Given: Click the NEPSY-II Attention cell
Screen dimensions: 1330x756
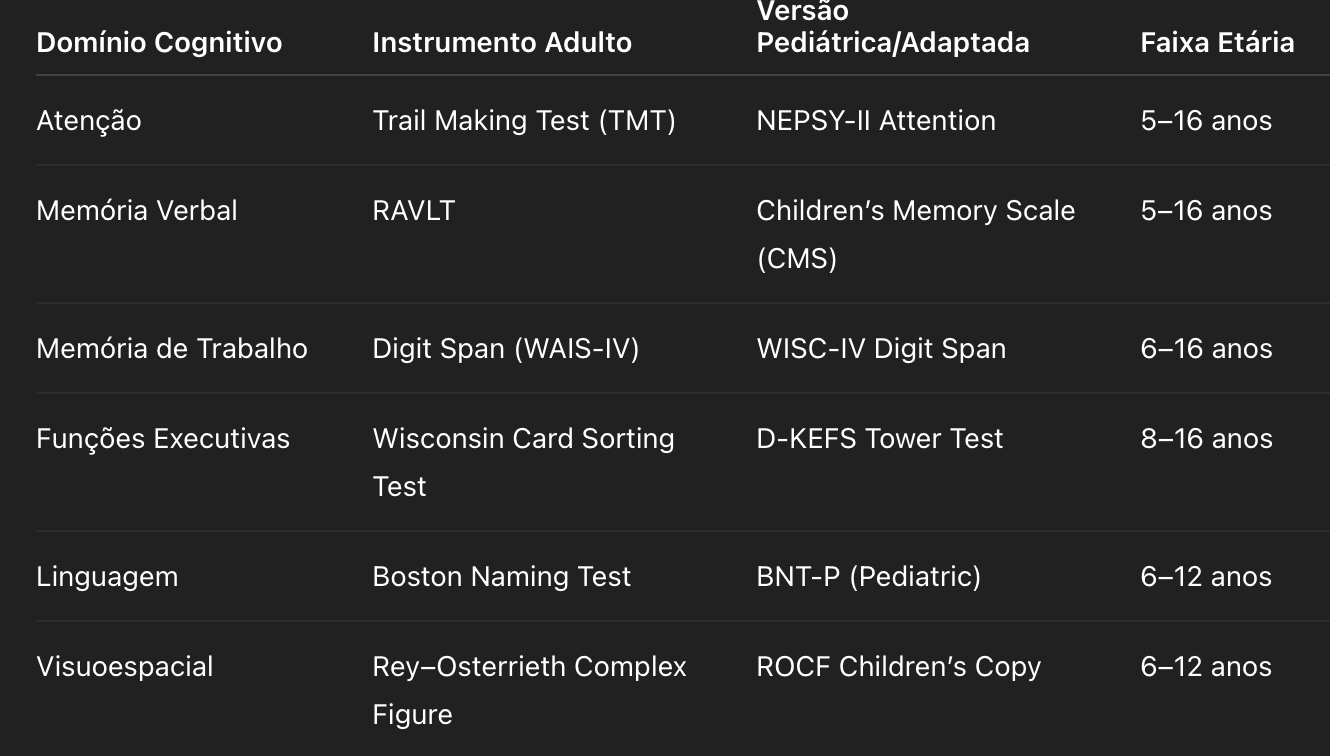Looking at the screenshot, I should [876, 121].
